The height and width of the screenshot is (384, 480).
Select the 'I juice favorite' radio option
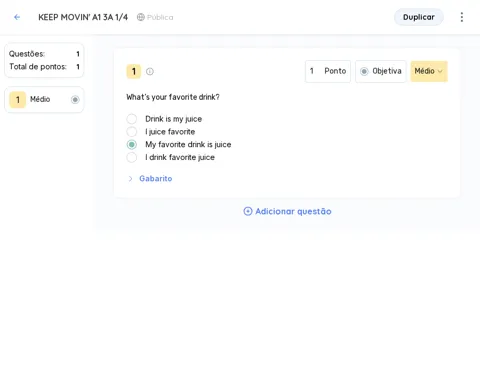pyautogui.click(x=132, y=132)
